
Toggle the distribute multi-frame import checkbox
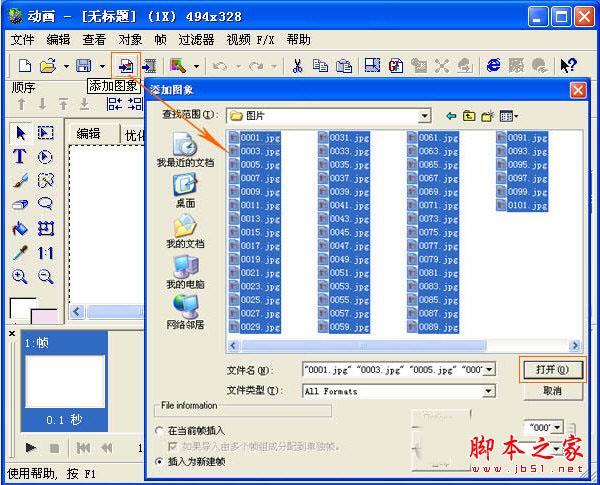click(x=173, y=446)
